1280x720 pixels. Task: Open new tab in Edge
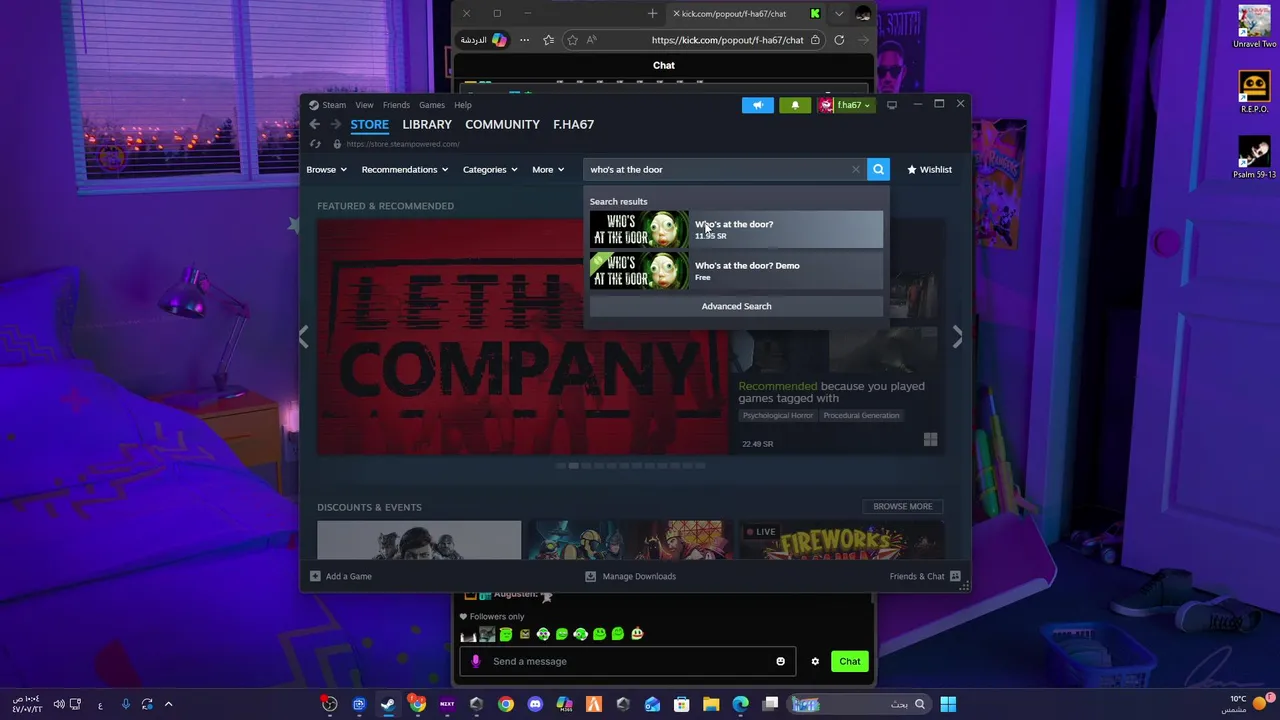(x=652, y=14)
